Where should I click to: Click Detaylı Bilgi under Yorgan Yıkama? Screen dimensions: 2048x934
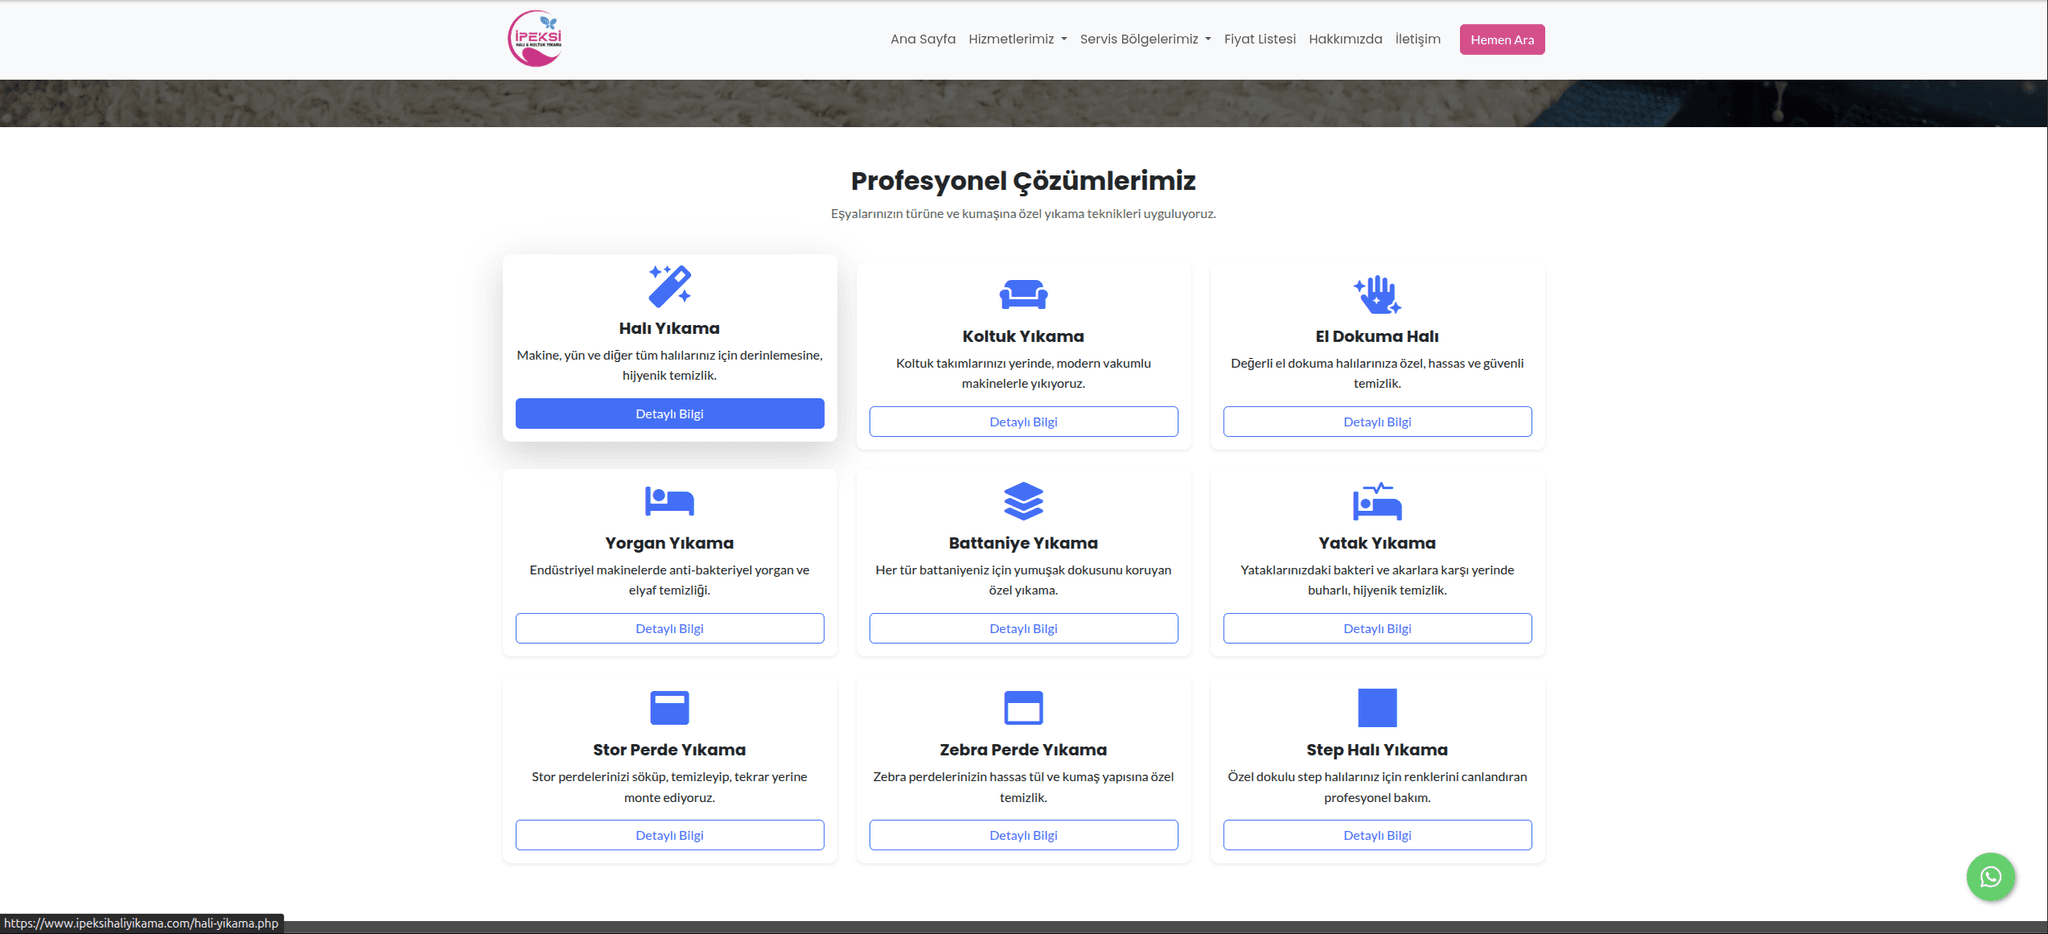[x=670, y=629]
